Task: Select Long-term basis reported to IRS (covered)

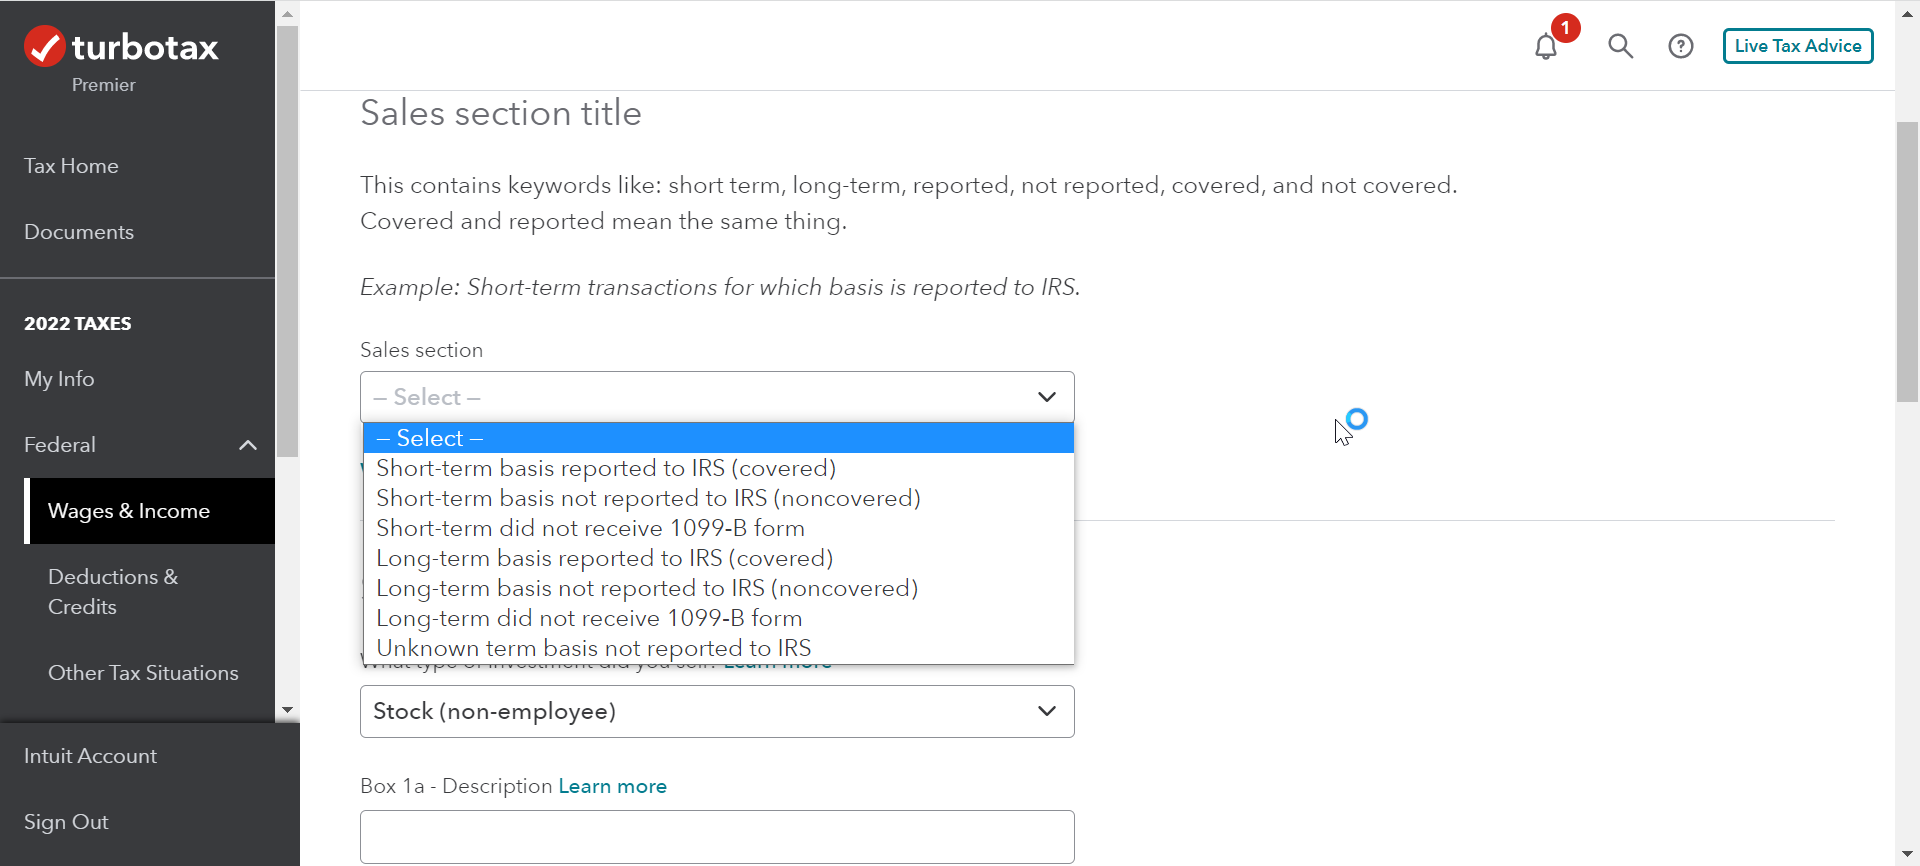Action: (x=604, y=558)
